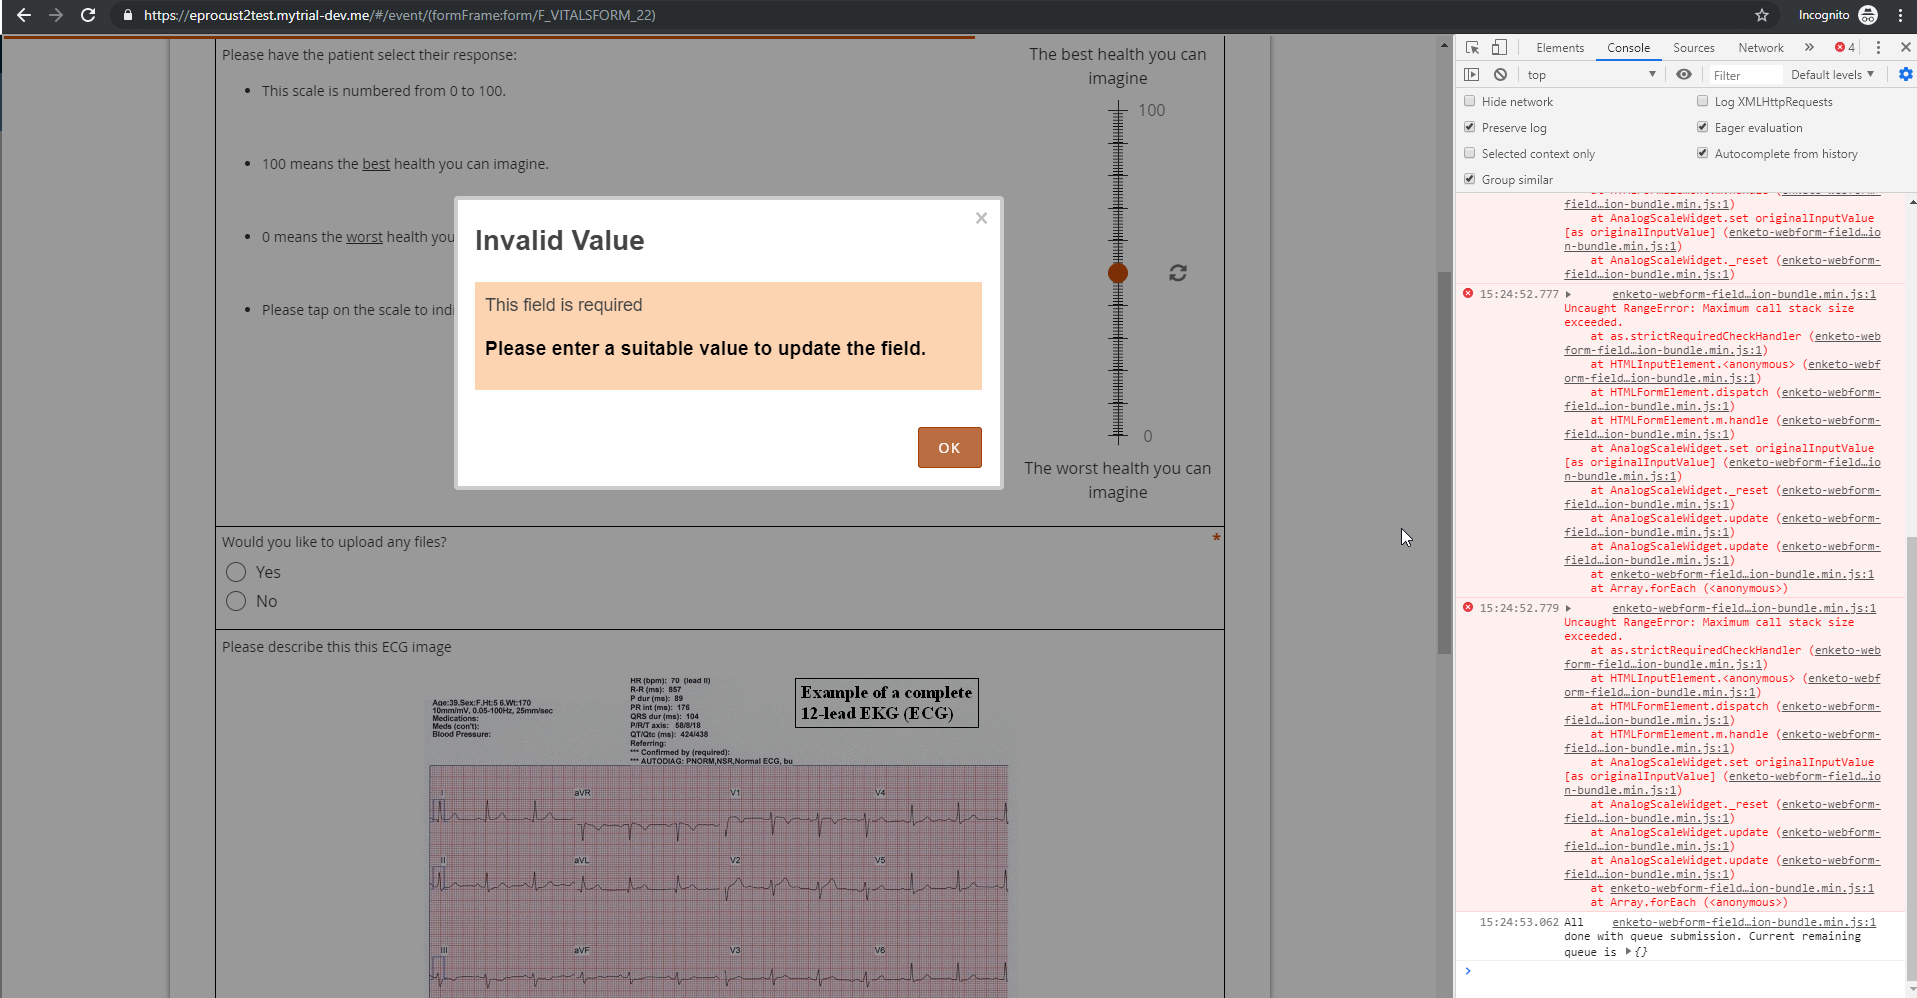The image size is (1917, 998).
Task: Dismiss the Invalid Value dialog with OK
Action: click(948, 447)
